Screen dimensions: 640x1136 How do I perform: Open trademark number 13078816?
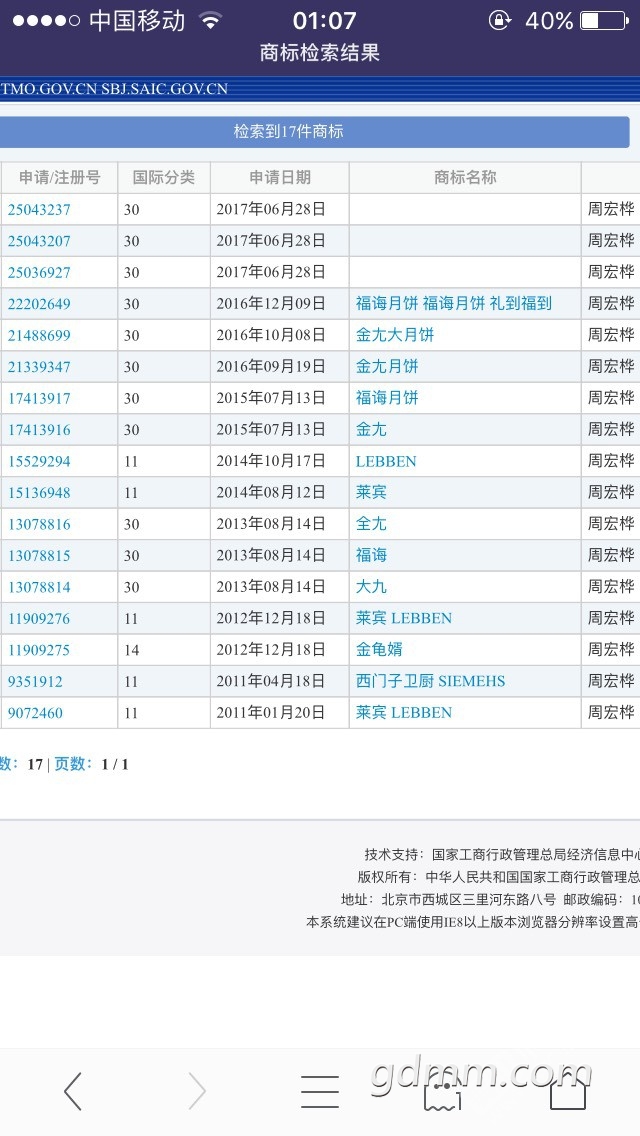39,524
